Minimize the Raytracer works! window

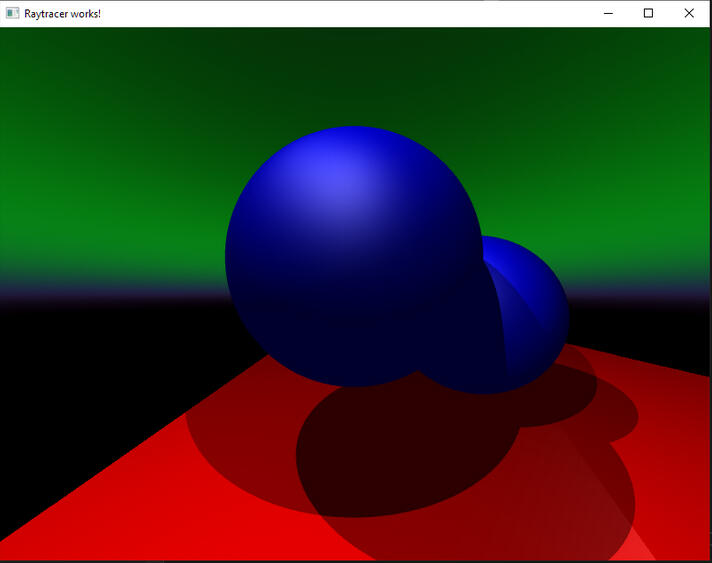608,13
